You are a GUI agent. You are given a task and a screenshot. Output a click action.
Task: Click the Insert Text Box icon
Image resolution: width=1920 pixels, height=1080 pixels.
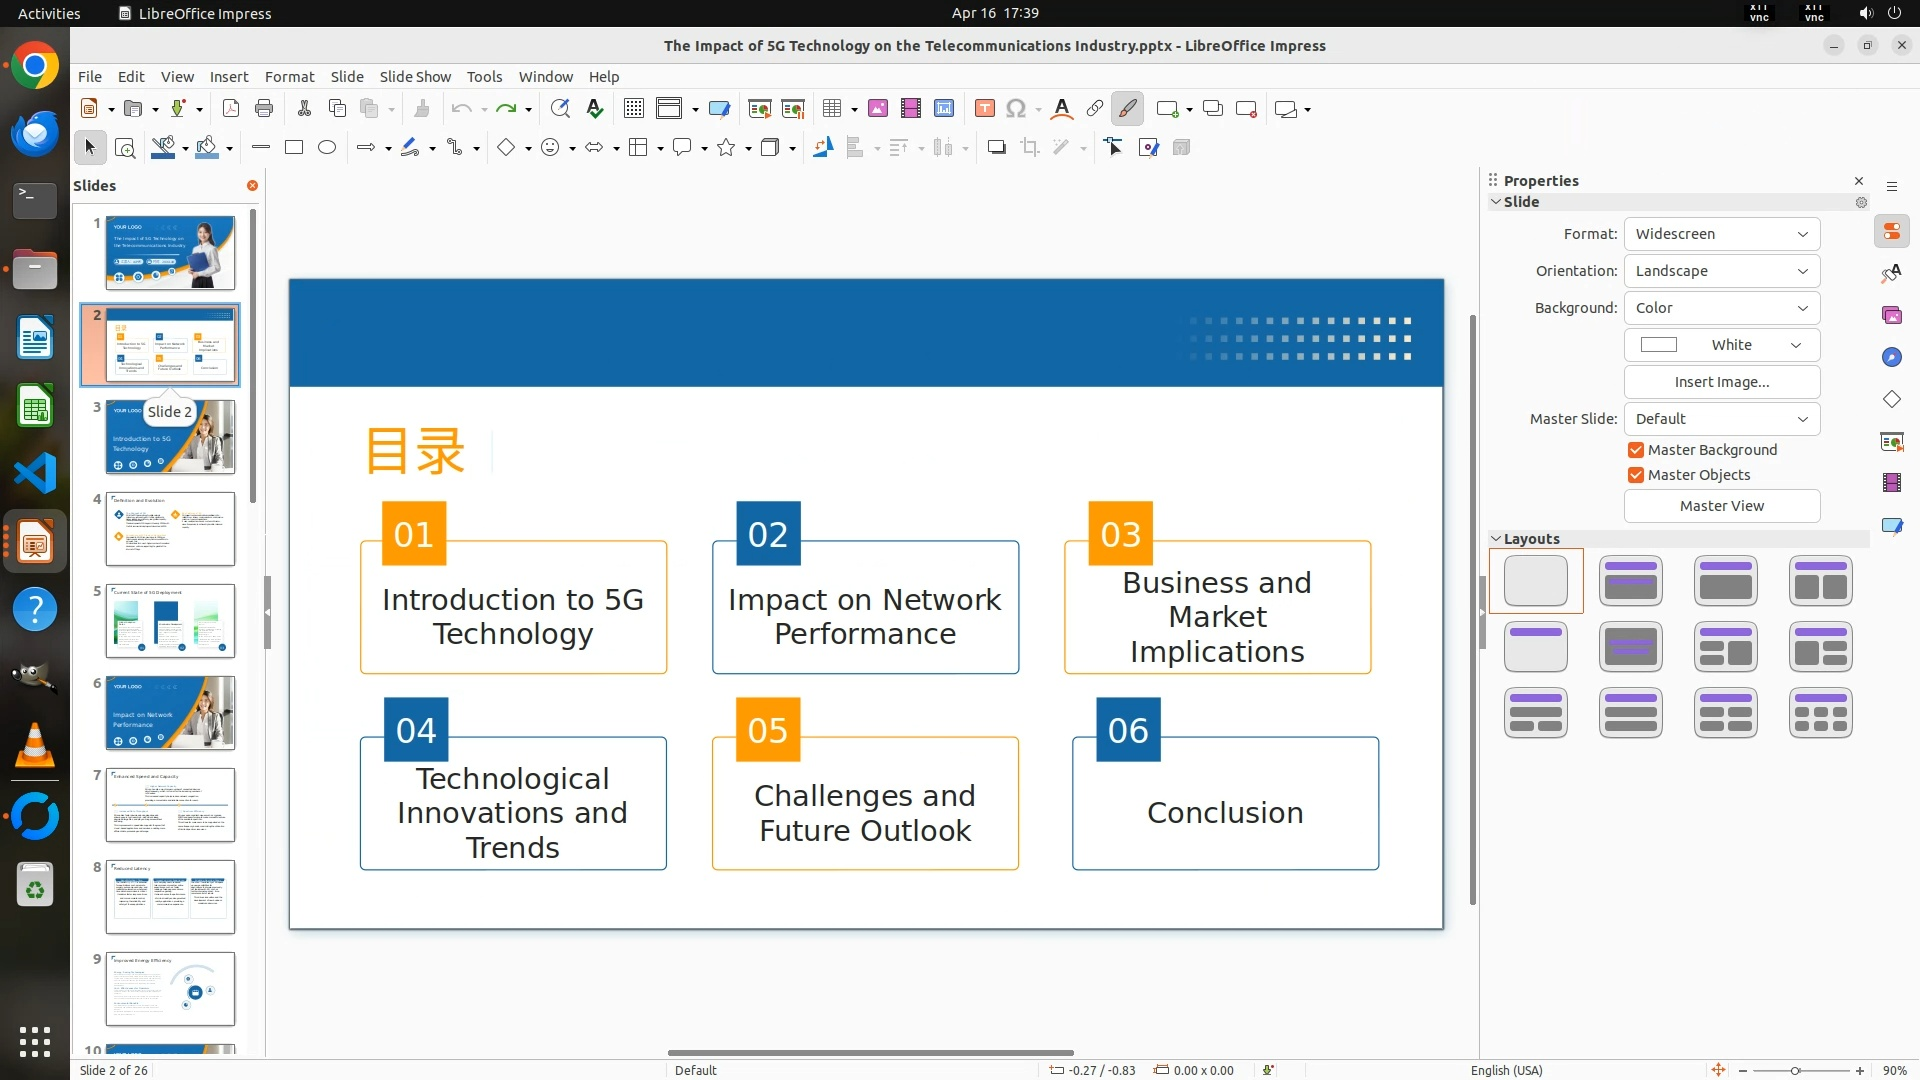click(984, 109)
